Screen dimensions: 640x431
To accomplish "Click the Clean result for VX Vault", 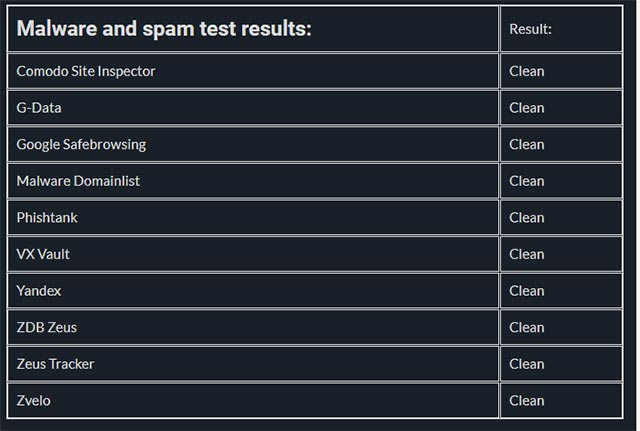I will pyautogui.click(x=527, y=254).
